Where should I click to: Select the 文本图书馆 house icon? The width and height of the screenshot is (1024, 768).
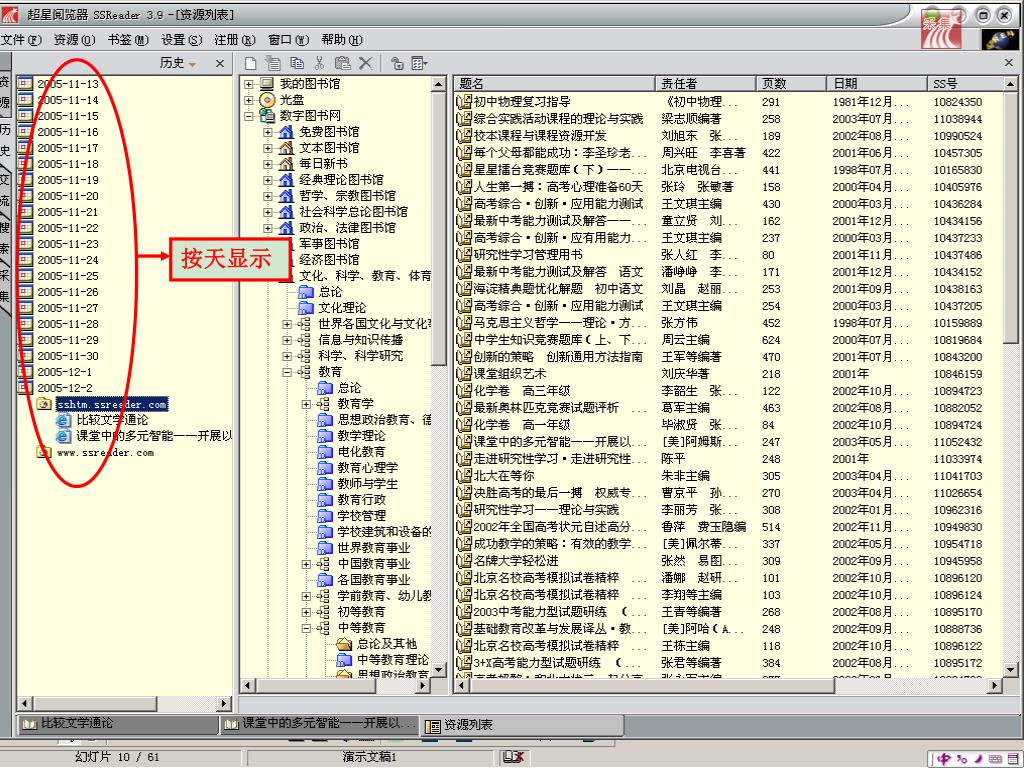[x=286, y=148]
